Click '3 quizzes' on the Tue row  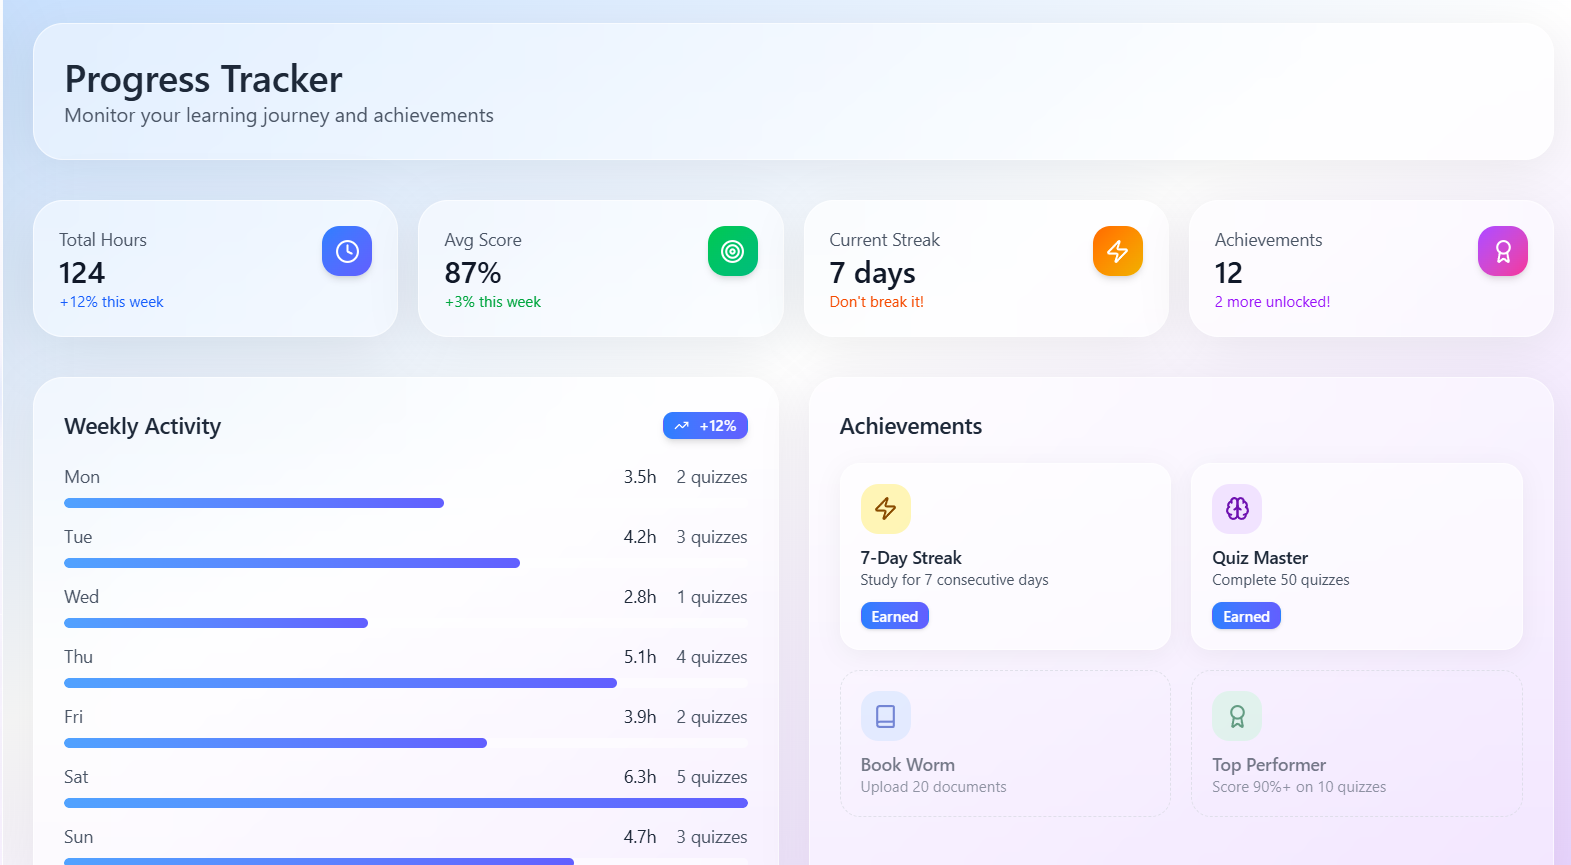point(712,537)
